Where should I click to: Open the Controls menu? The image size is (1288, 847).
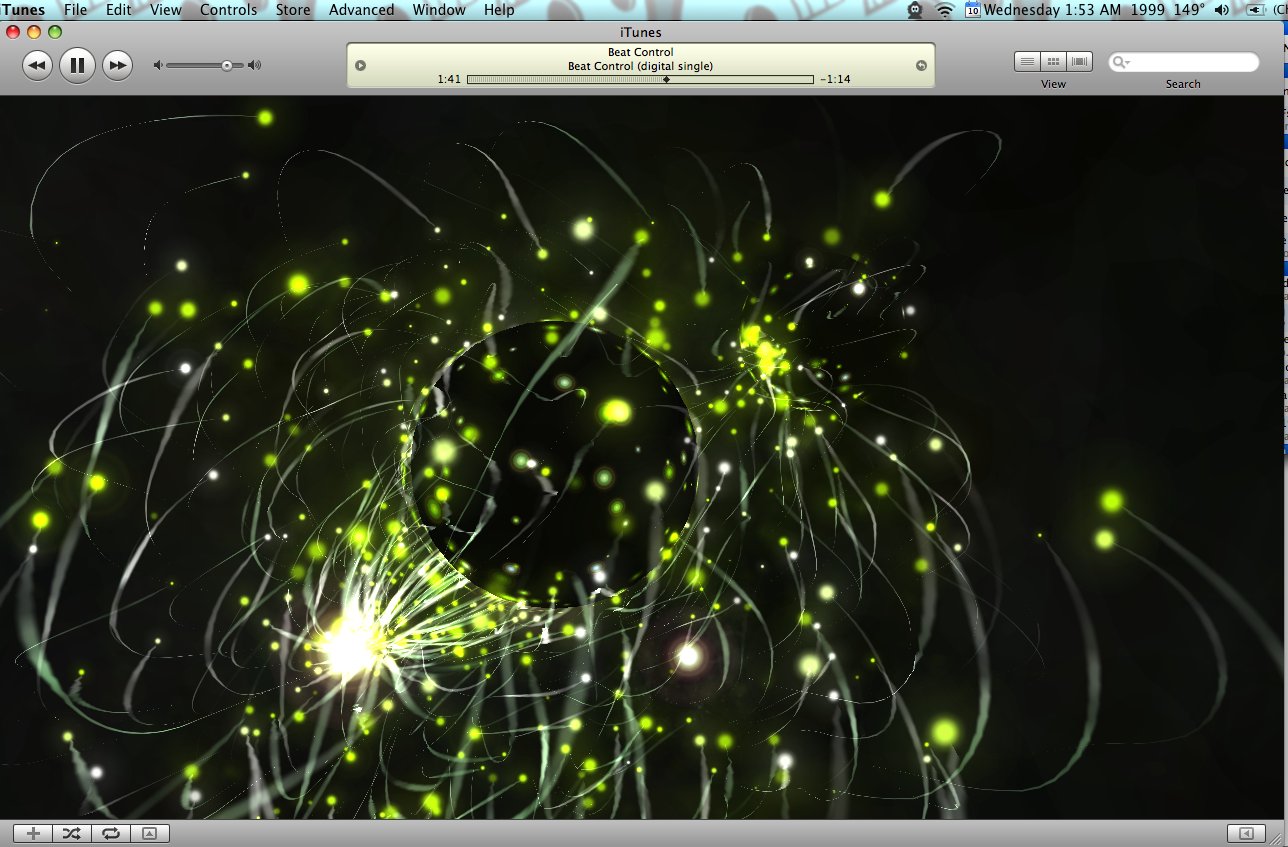click(x=228, y=10)
